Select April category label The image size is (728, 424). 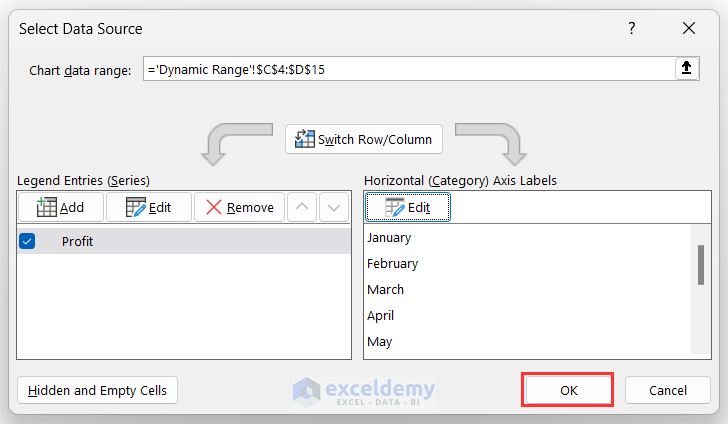[x=381, y=315]
